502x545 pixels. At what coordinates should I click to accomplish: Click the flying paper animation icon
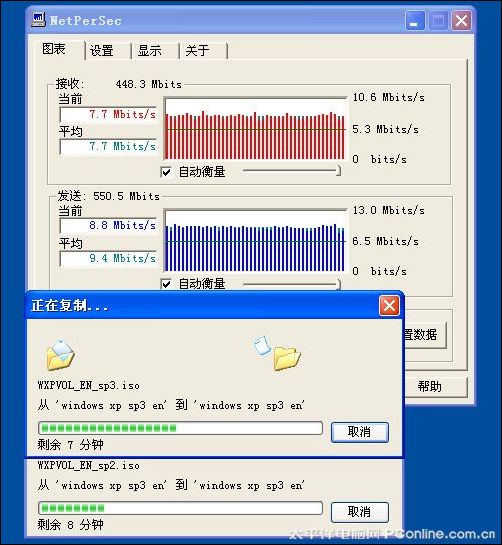262,345
